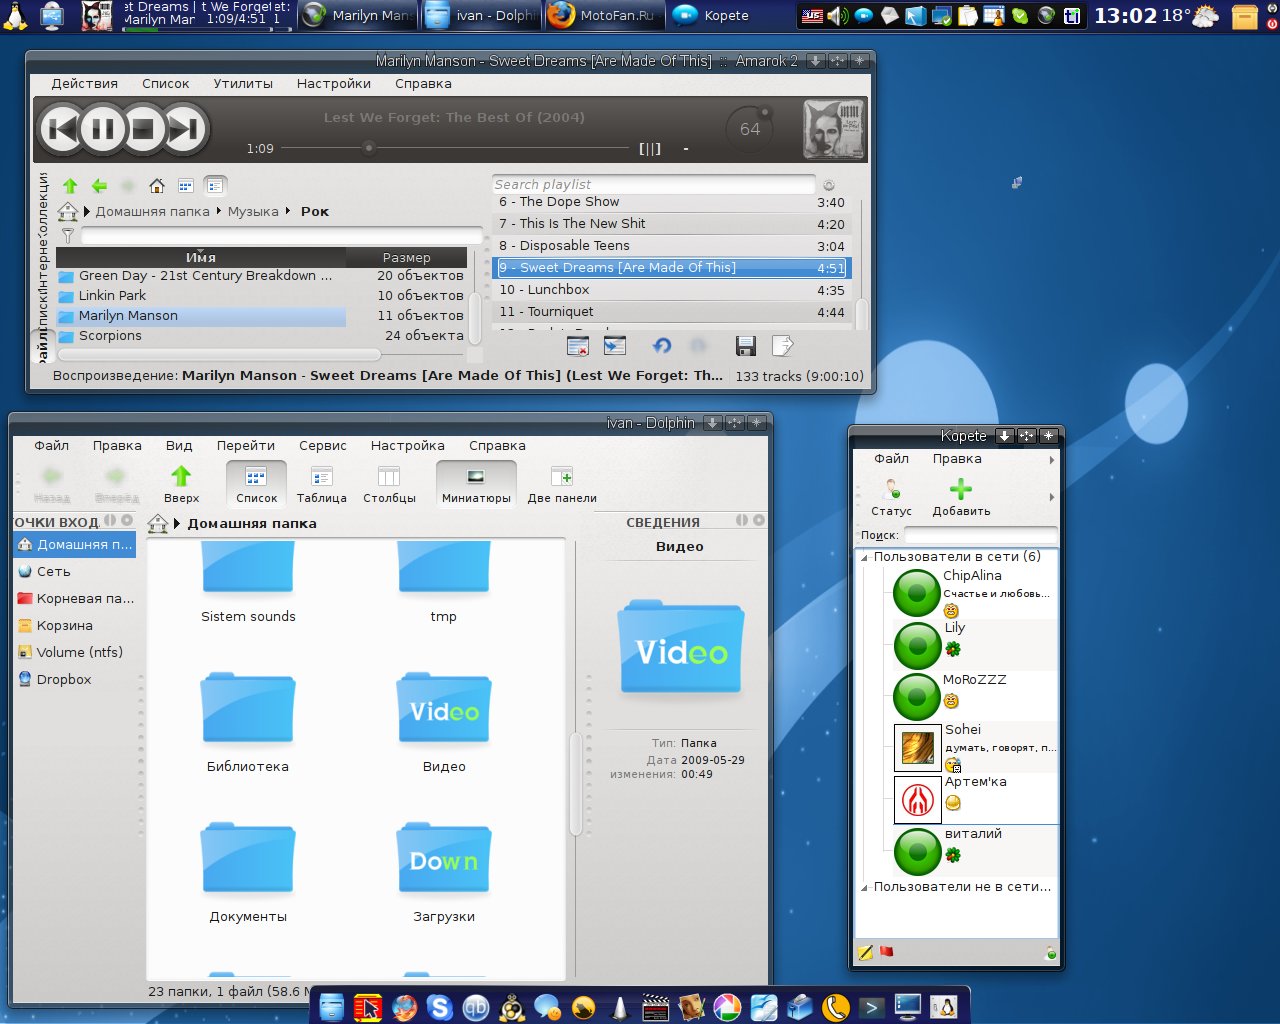Screen dimensions: 1280x1024
Task: Export the Amarok playlist
Action: [x=783, y=346]
